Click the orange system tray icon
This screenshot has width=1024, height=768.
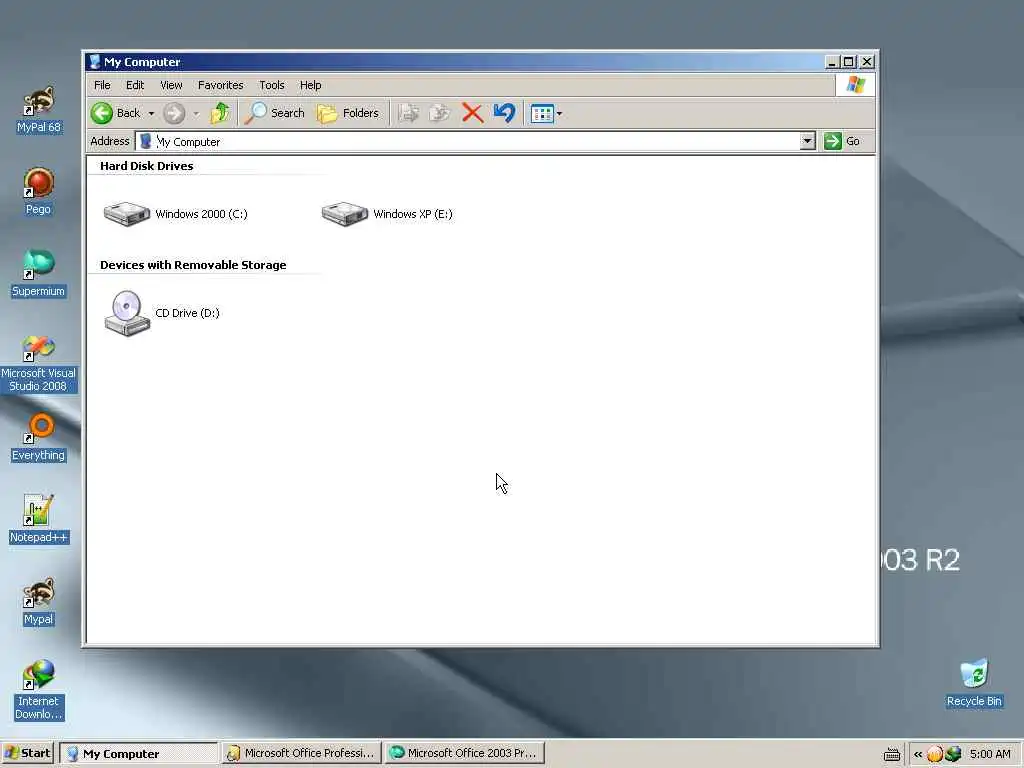[935, 754]
